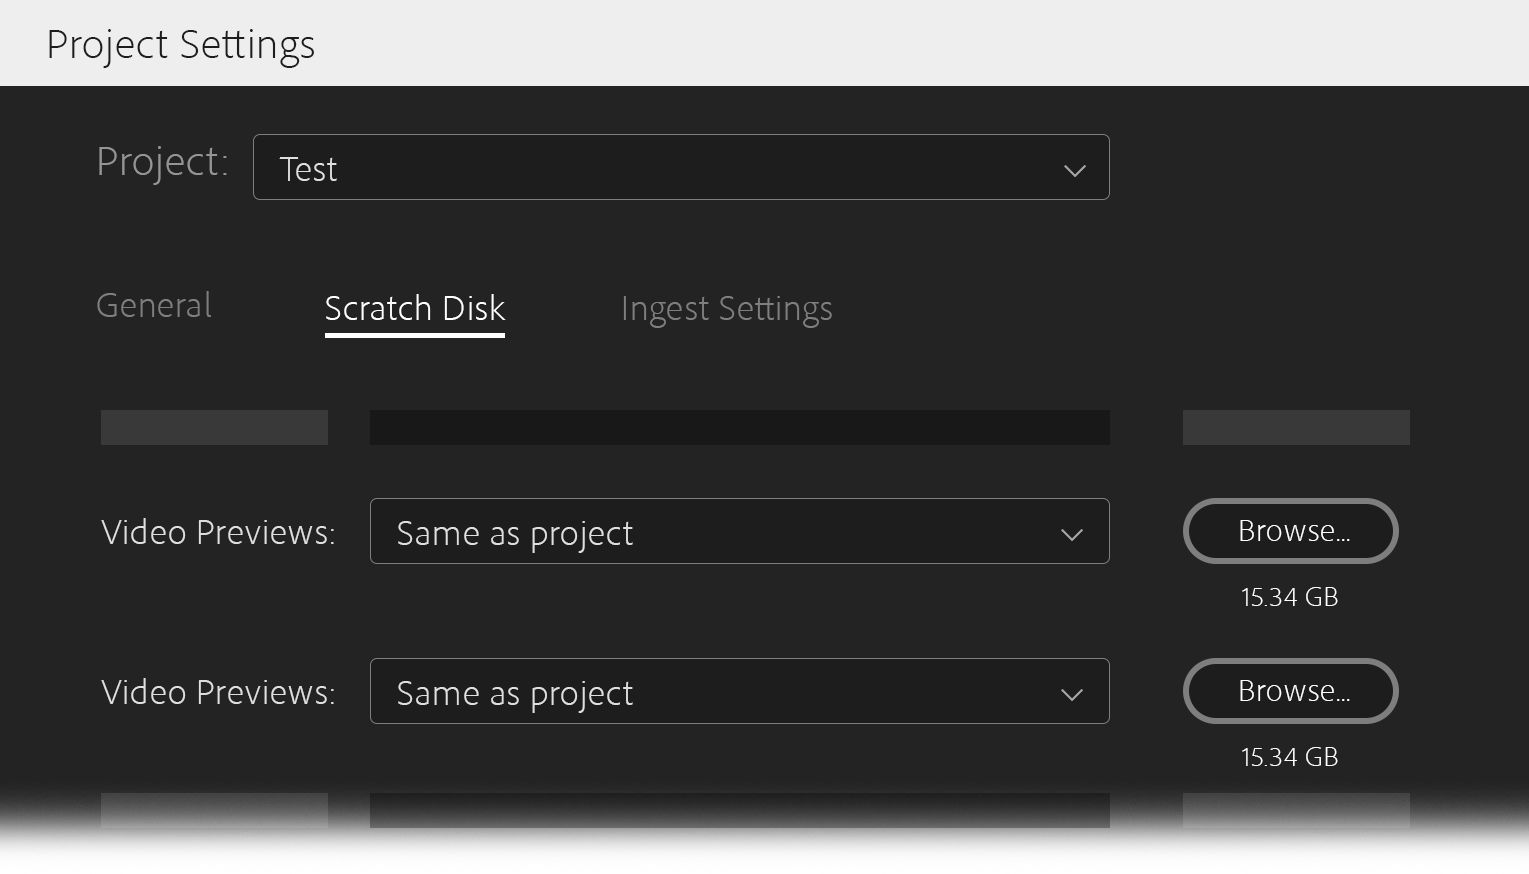Click the second 15.34 GB storage indicator

click(1289, 757)
